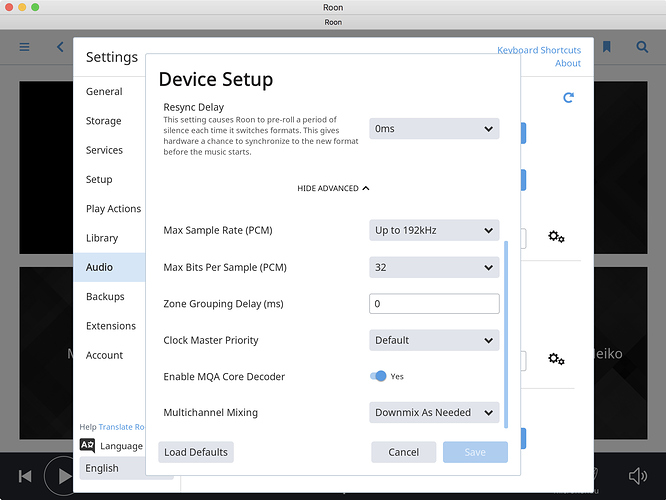Open Clock Master Priority dropdown

tap(434, 340)
